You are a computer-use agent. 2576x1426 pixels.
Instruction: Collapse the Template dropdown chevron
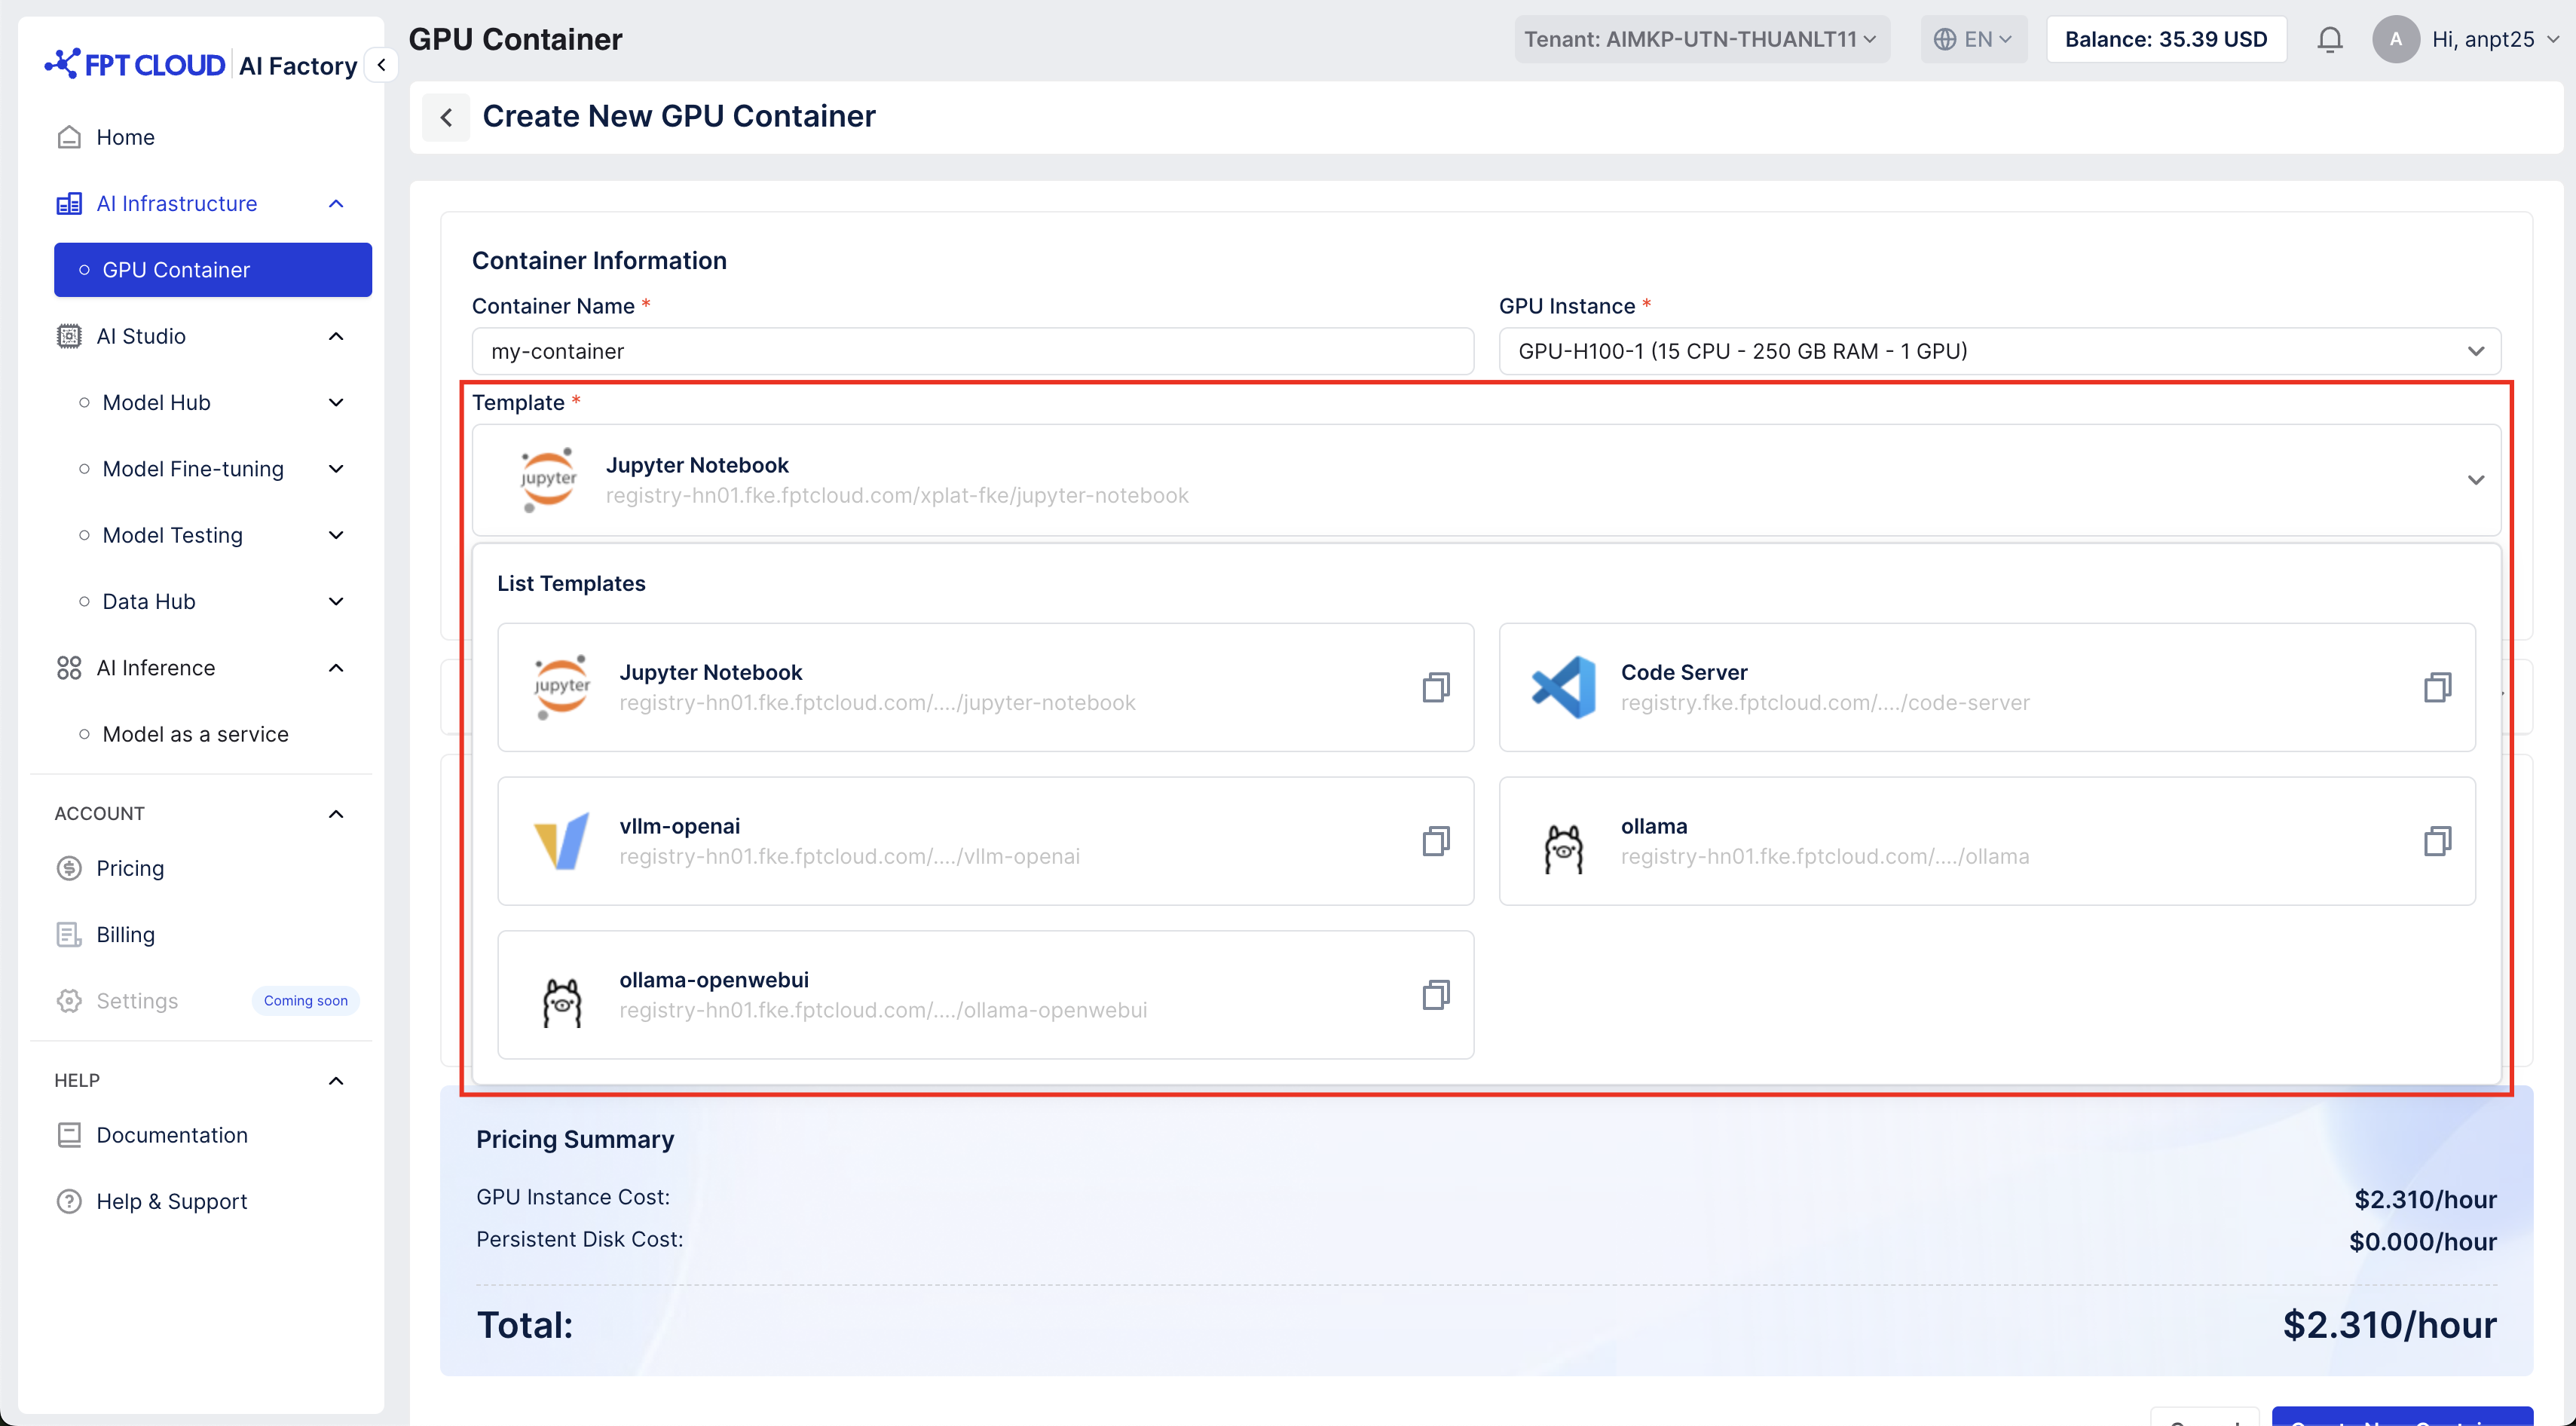pyautogui.click(x=2475, y=480)
